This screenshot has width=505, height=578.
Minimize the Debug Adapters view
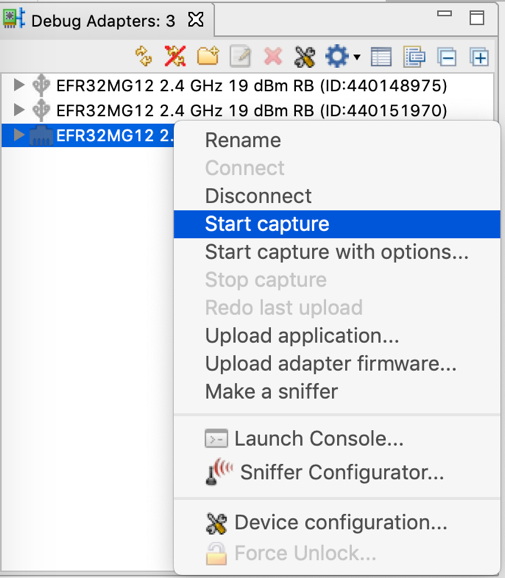click(x=444, y=14)
